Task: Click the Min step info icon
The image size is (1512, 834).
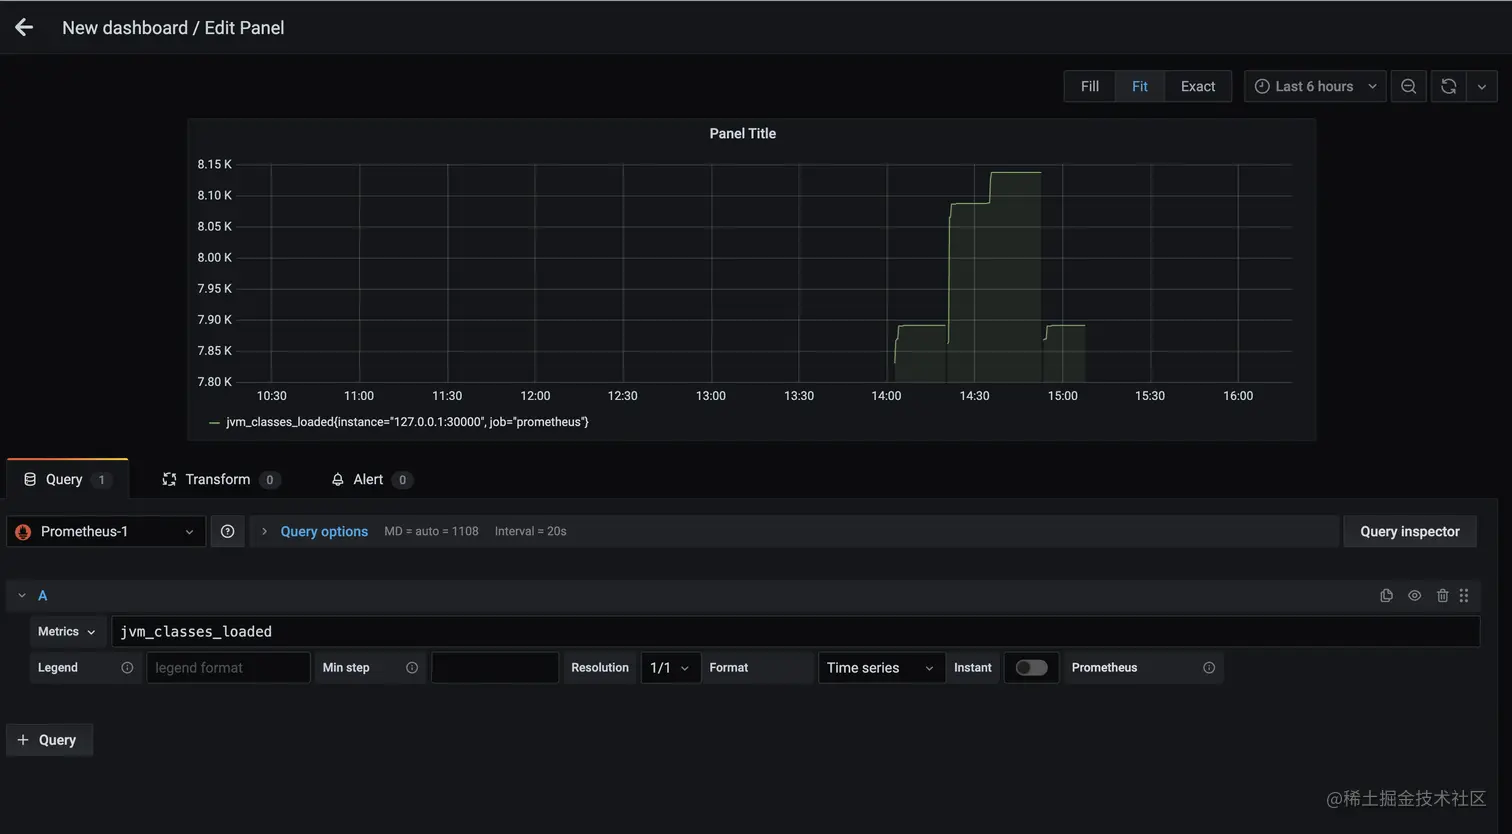Action: coord(412,667)
